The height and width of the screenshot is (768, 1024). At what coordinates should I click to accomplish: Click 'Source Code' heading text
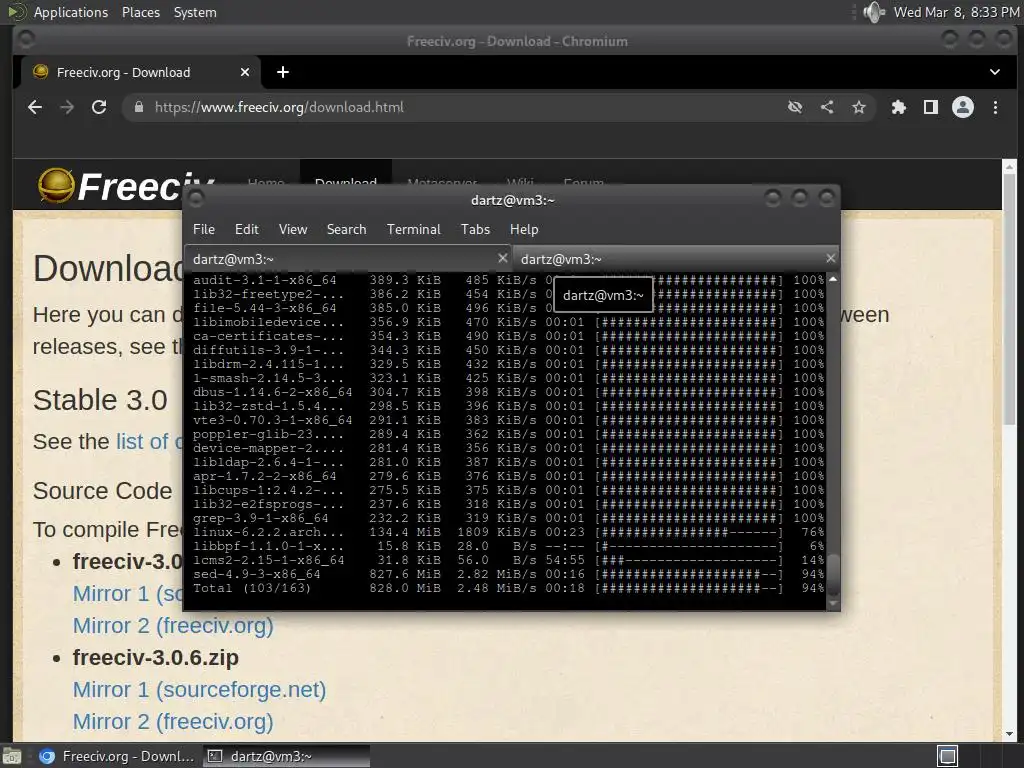tap(103, 491)
